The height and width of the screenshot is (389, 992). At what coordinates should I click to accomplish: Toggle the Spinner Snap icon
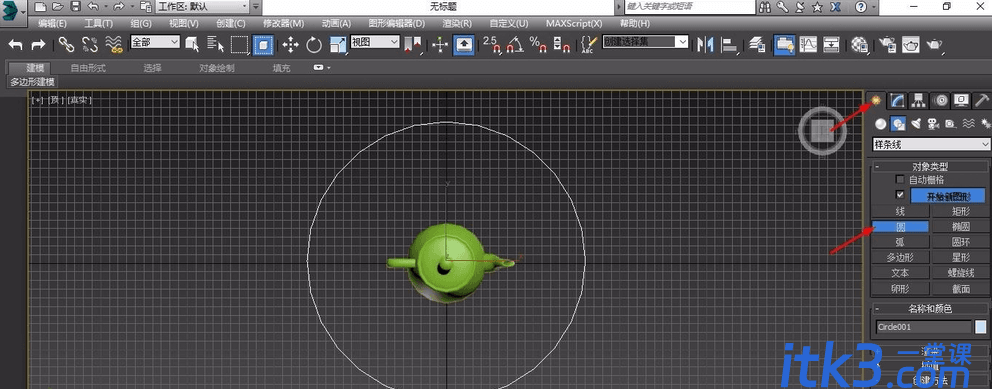pos(561,44)
